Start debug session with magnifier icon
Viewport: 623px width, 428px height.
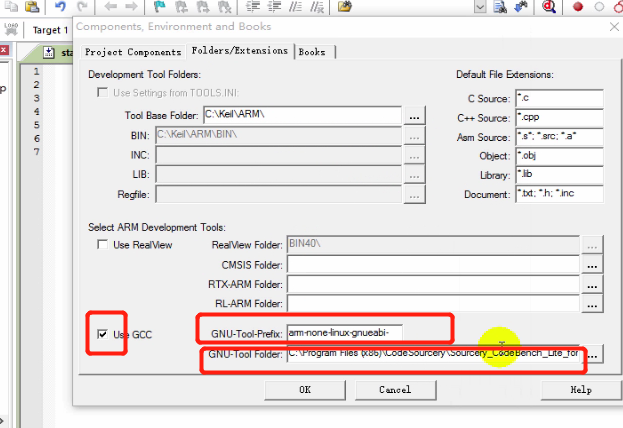[549, 7]
